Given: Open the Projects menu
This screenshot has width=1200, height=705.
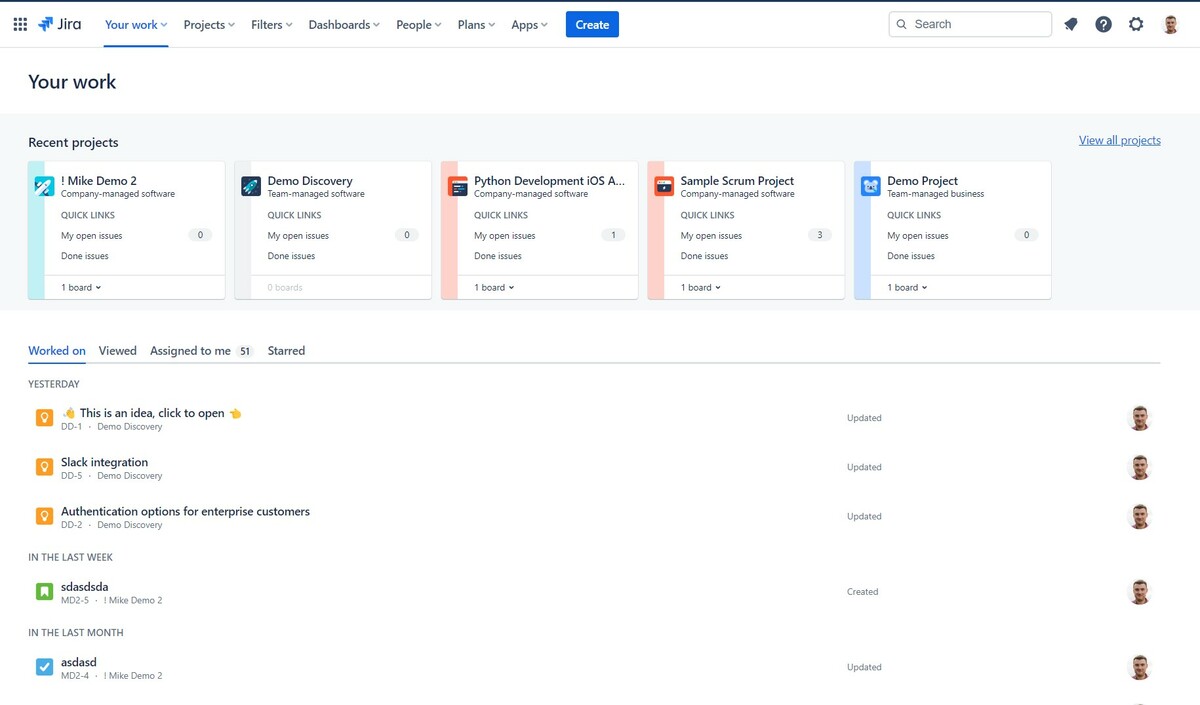Looking at the screenshot, I should point(208,24).
